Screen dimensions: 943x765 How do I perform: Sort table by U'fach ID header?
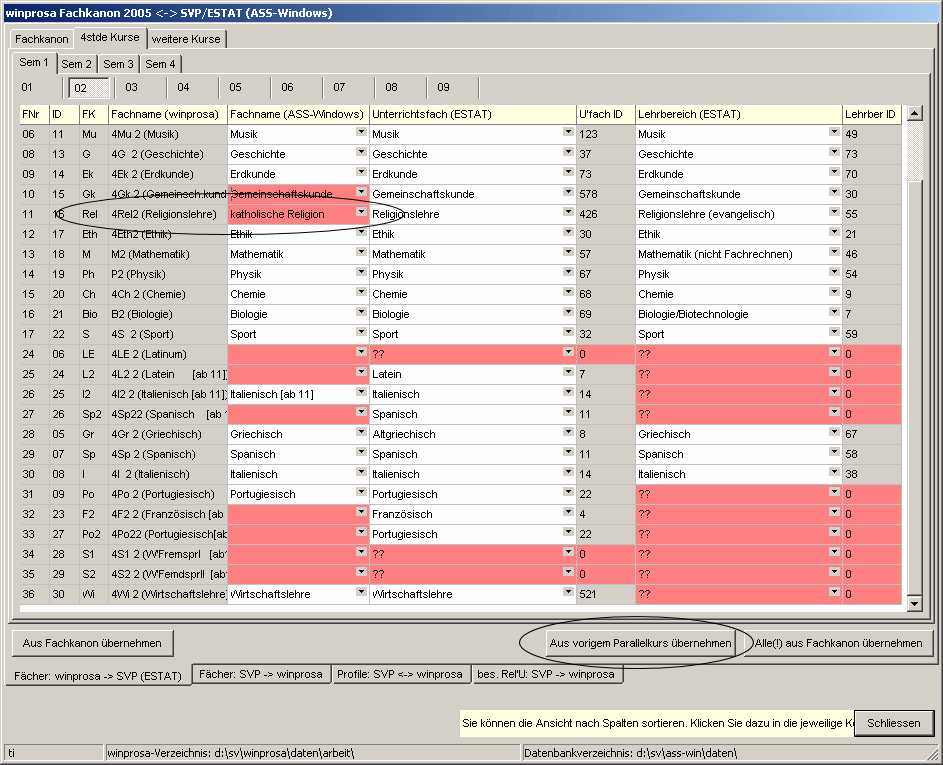coord(604,114)
